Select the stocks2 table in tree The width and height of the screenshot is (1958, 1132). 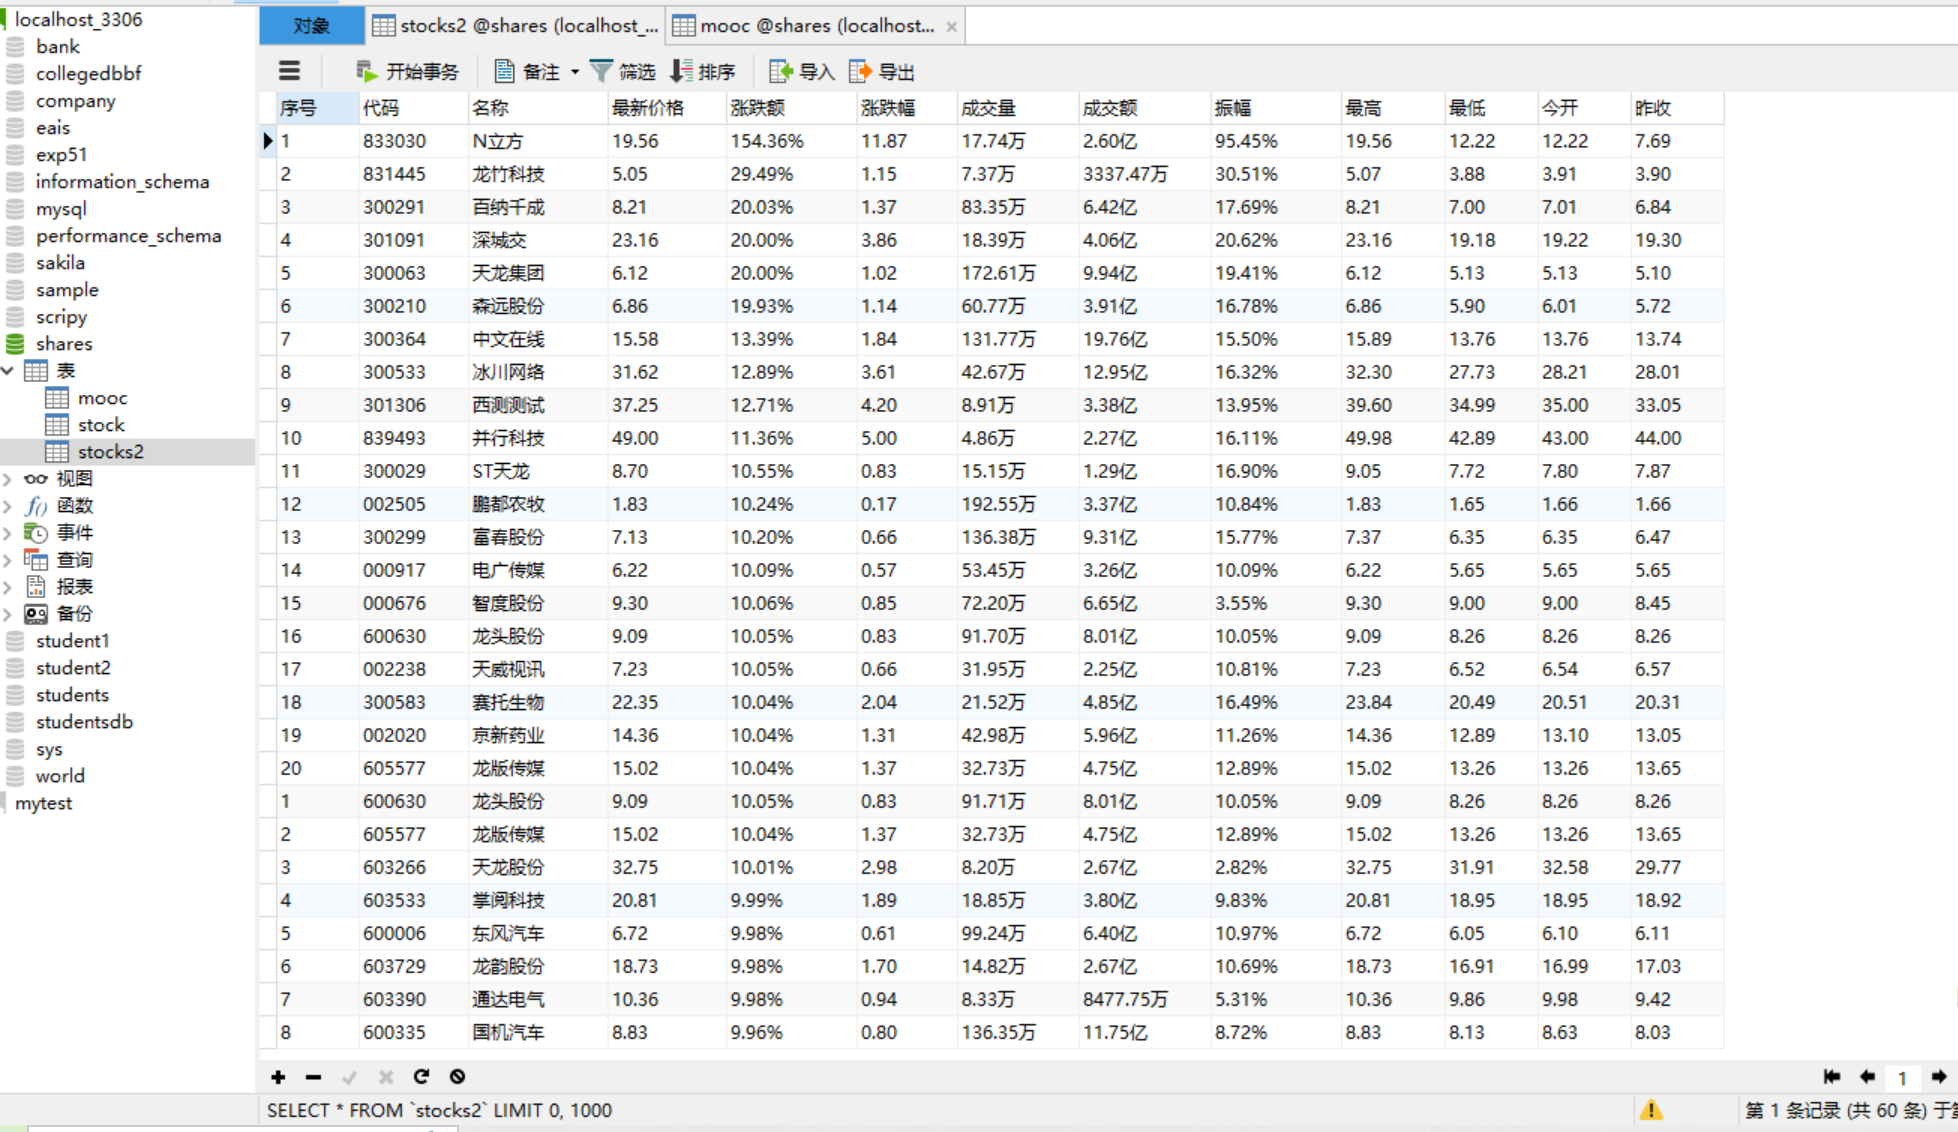(110, 452)
